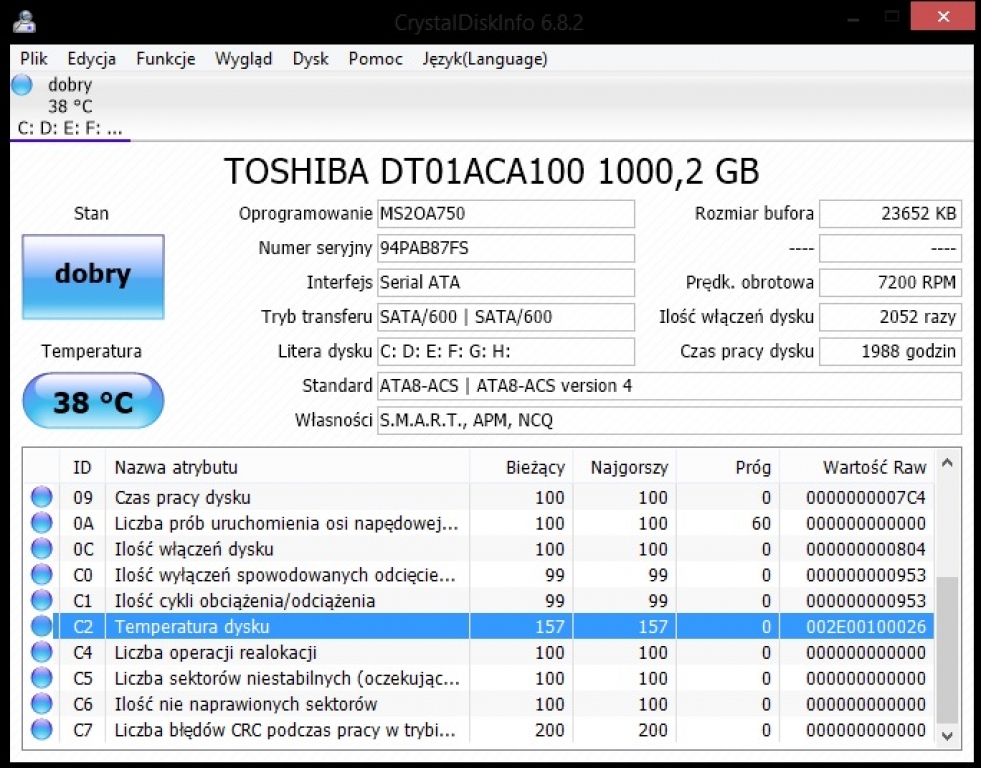Screen dimensions: 981x768
Task: Click current value 200 in row C7
Action: [x=549, y=730]
